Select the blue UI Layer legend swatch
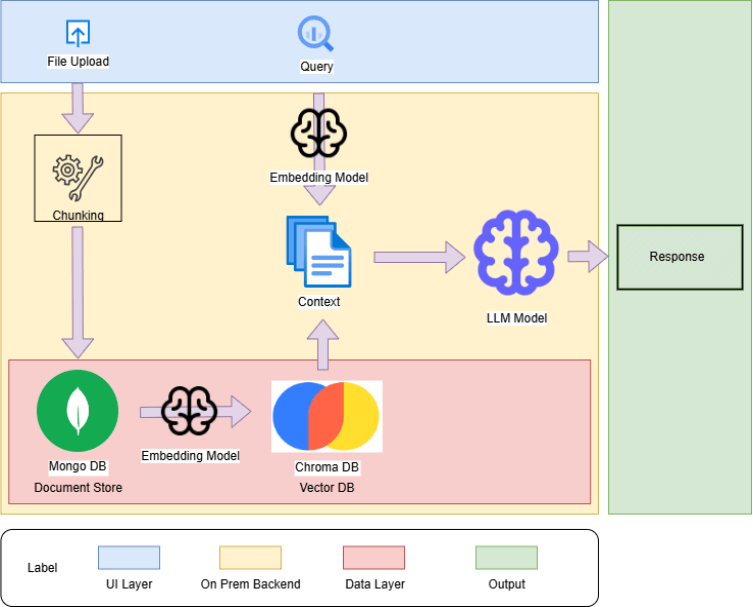 pos(128,557)
